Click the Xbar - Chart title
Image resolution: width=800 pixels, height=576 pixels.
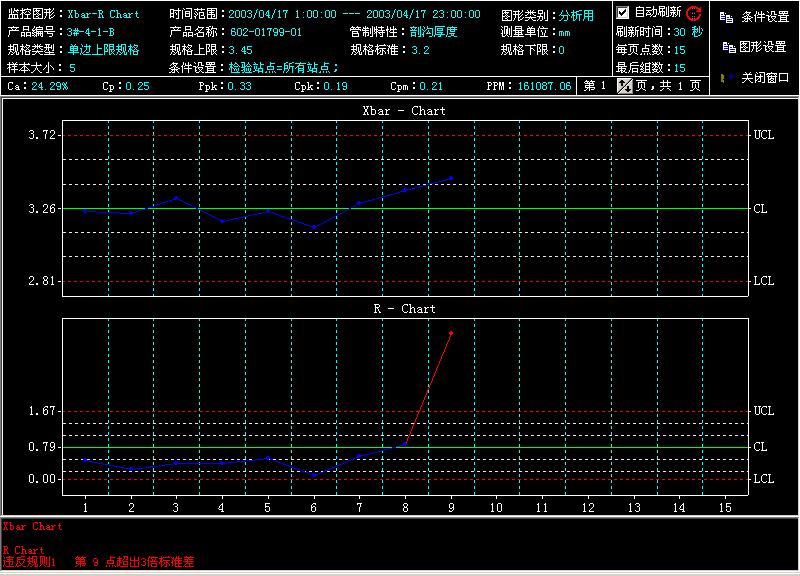point(404,111)
